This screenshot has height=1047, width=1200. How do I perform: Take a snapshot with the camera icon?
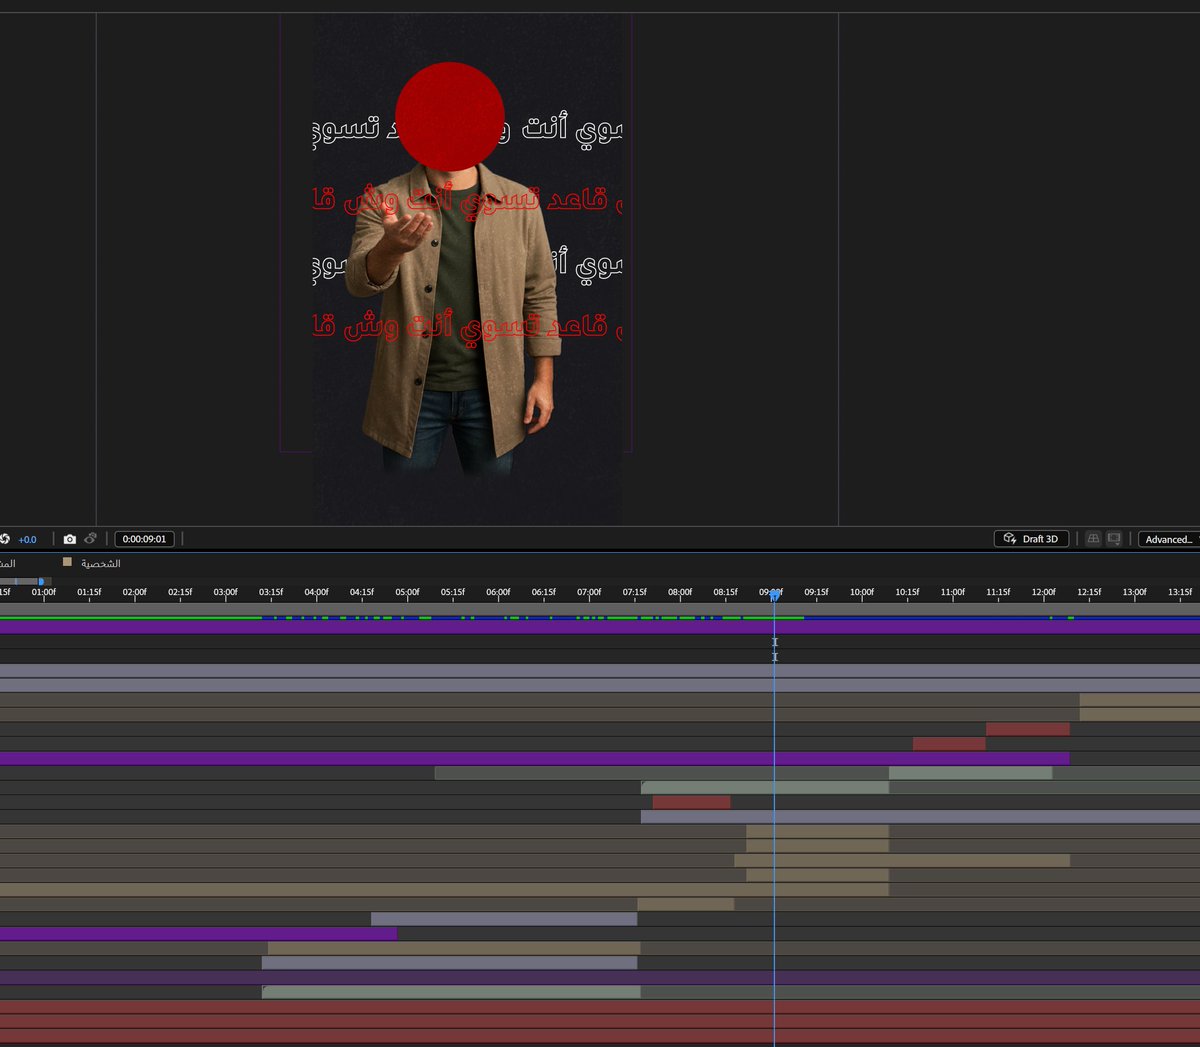point(70,539)
